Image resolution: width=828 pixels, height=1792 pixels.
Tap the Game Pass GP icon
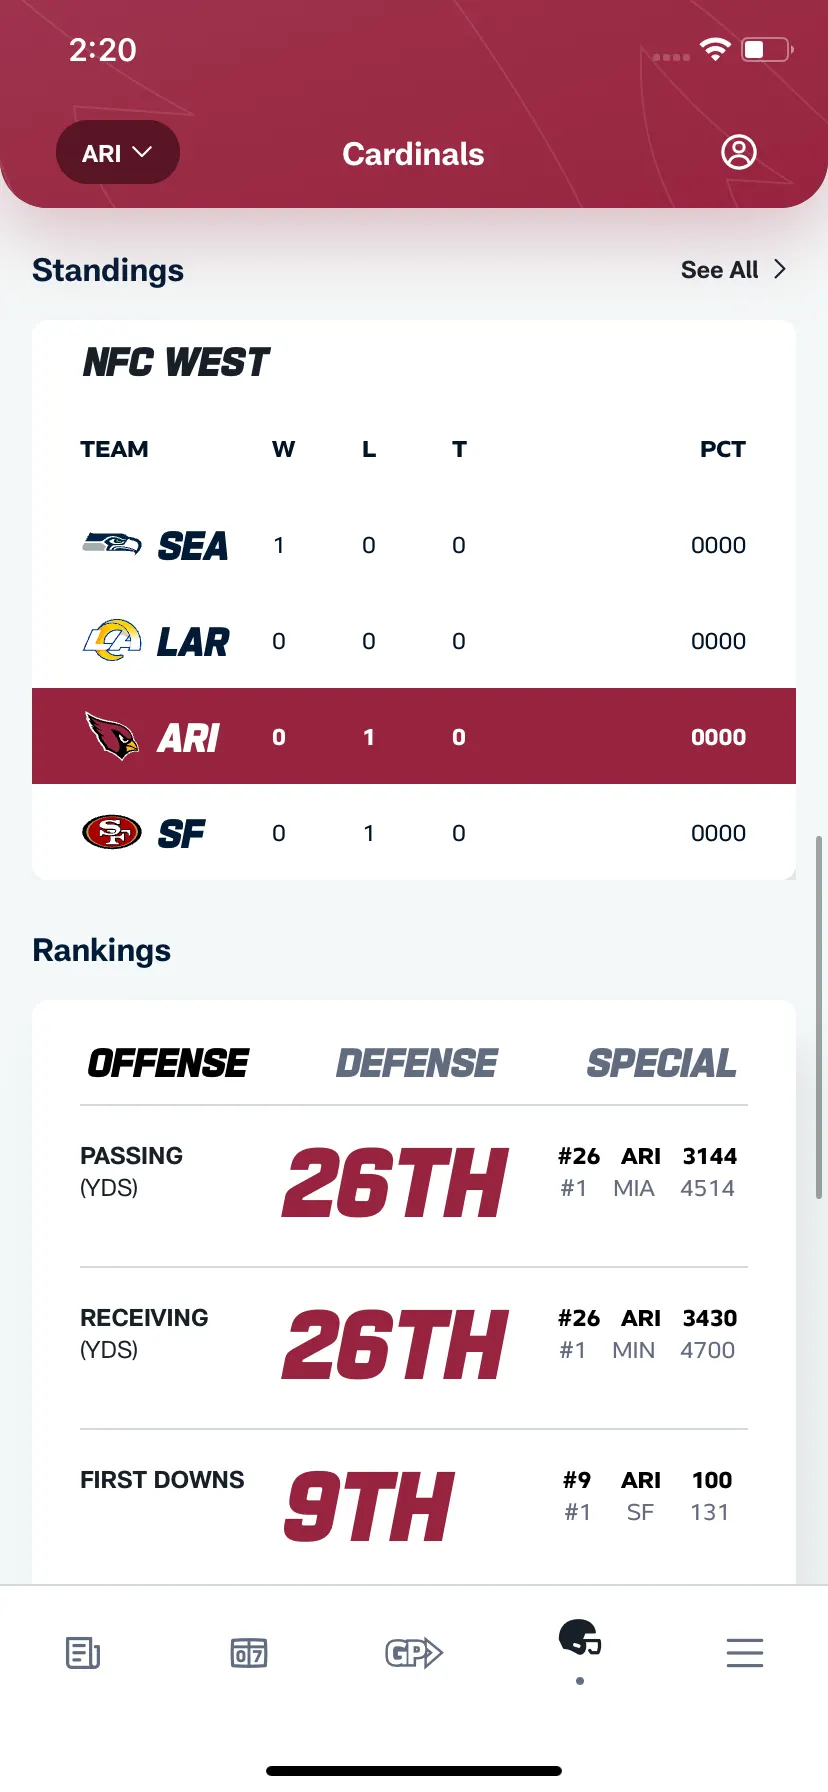[x=414, y=1653]
